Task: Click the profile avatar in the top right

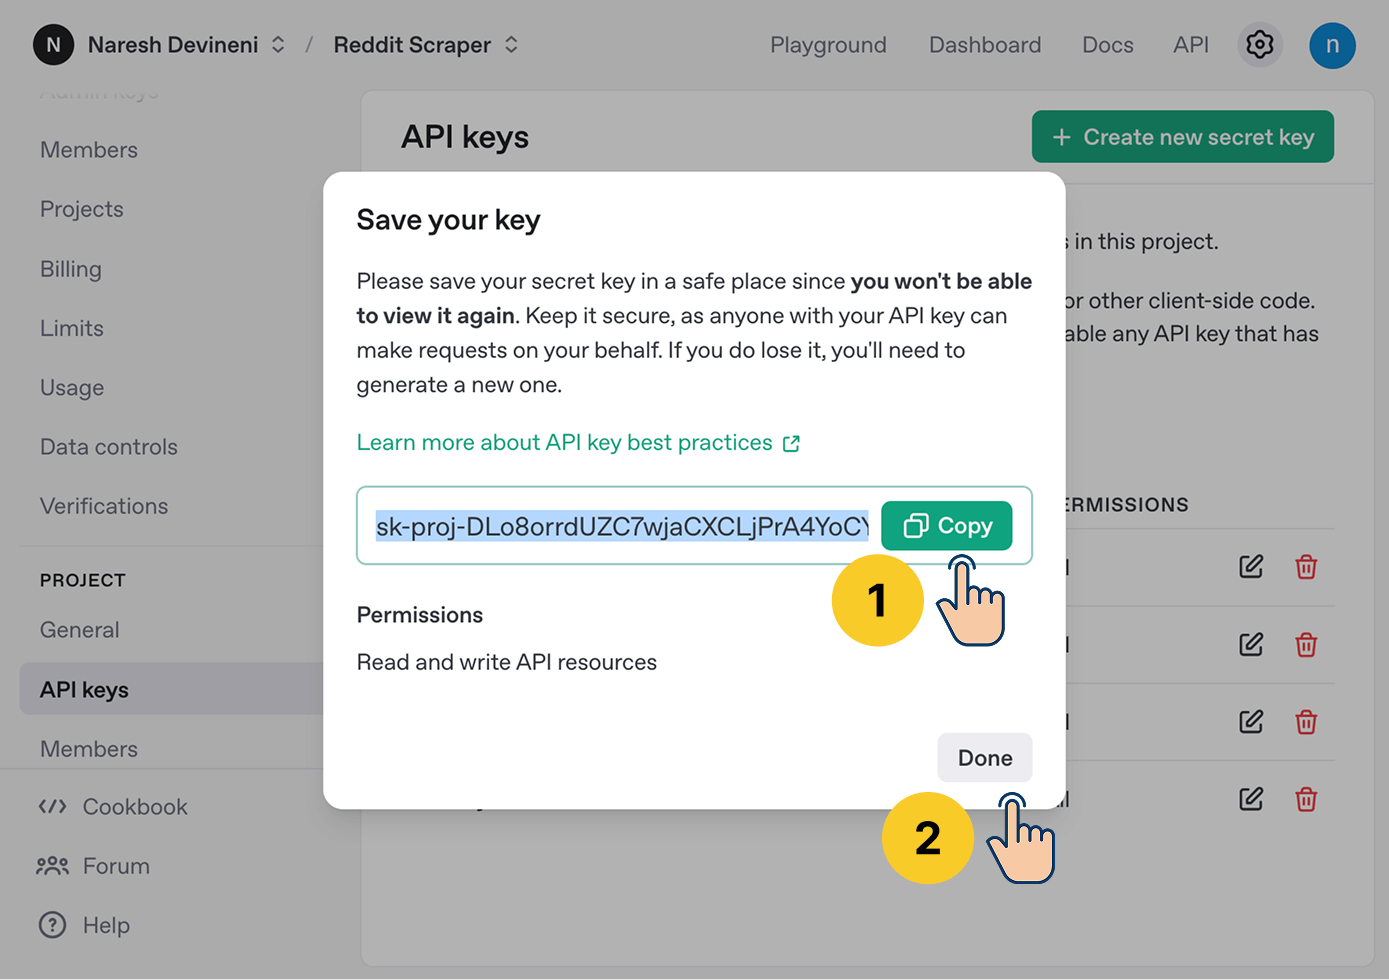Action: tap(1332, 44)
